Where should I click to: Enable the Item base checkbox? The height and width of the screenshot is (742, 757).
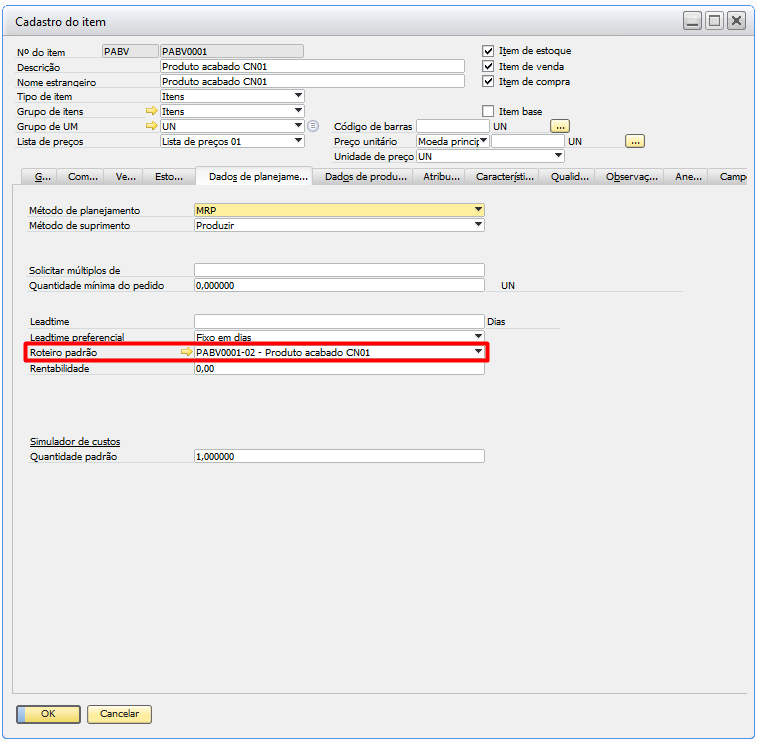[488, 111]
